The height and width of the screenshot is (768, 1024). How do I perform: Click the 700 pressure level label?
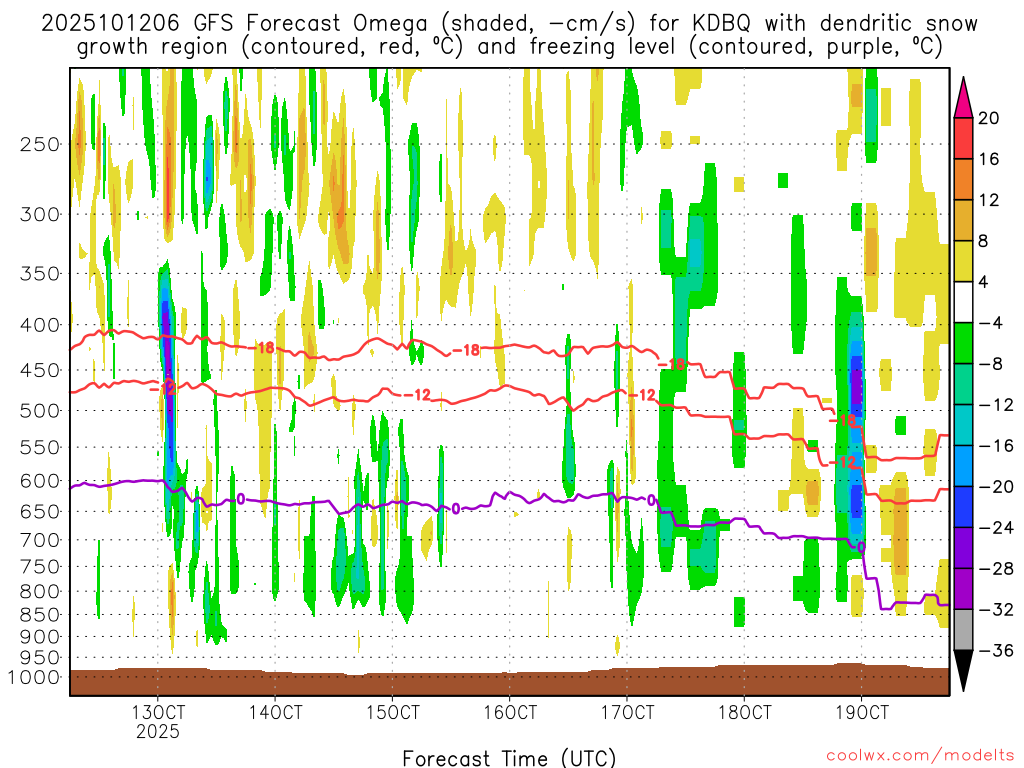pos(40,540)
